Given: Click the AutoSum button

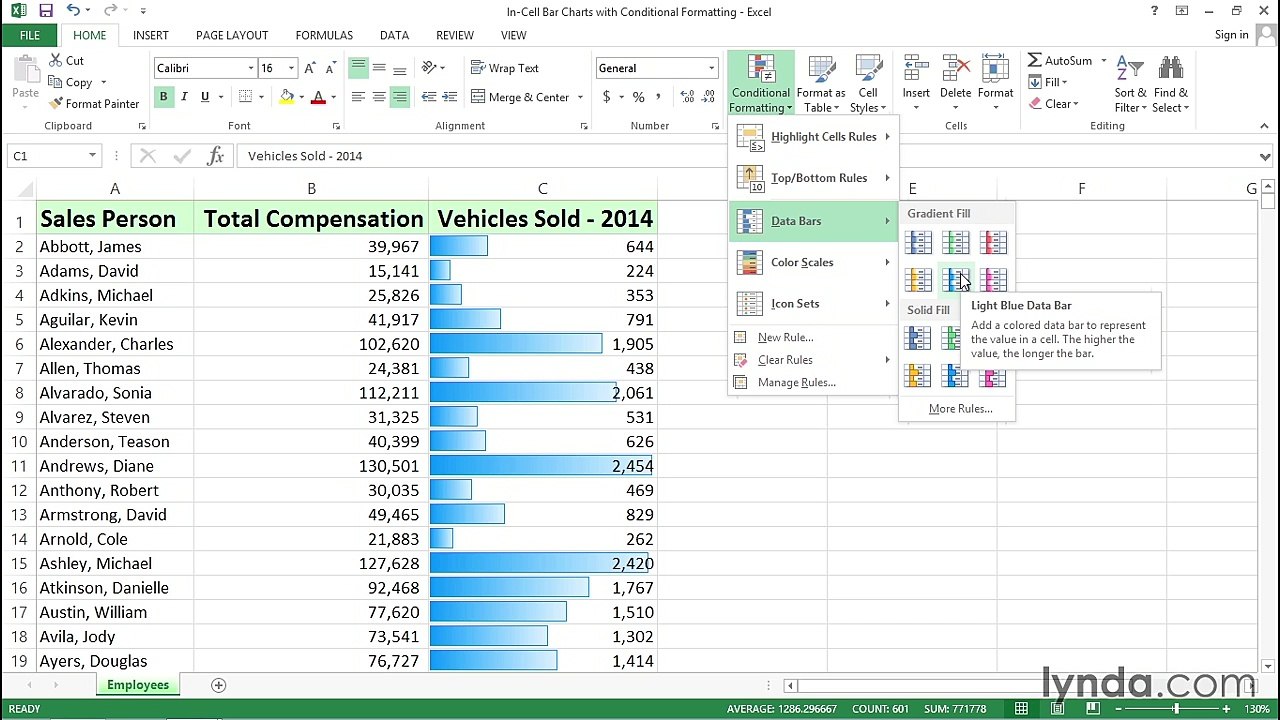Looking at the screenshot, I should 1060,61.
